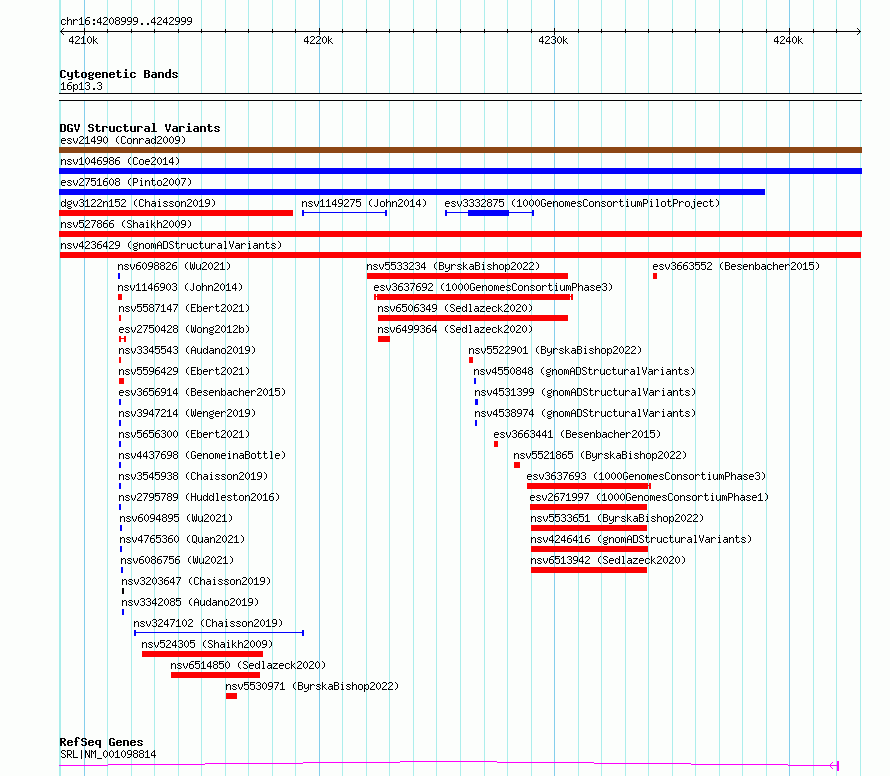Select nsv4246416 (gnomADStructuralVariants) label
The width and height of the screenshot is (890, 776).
coord(641,539)
